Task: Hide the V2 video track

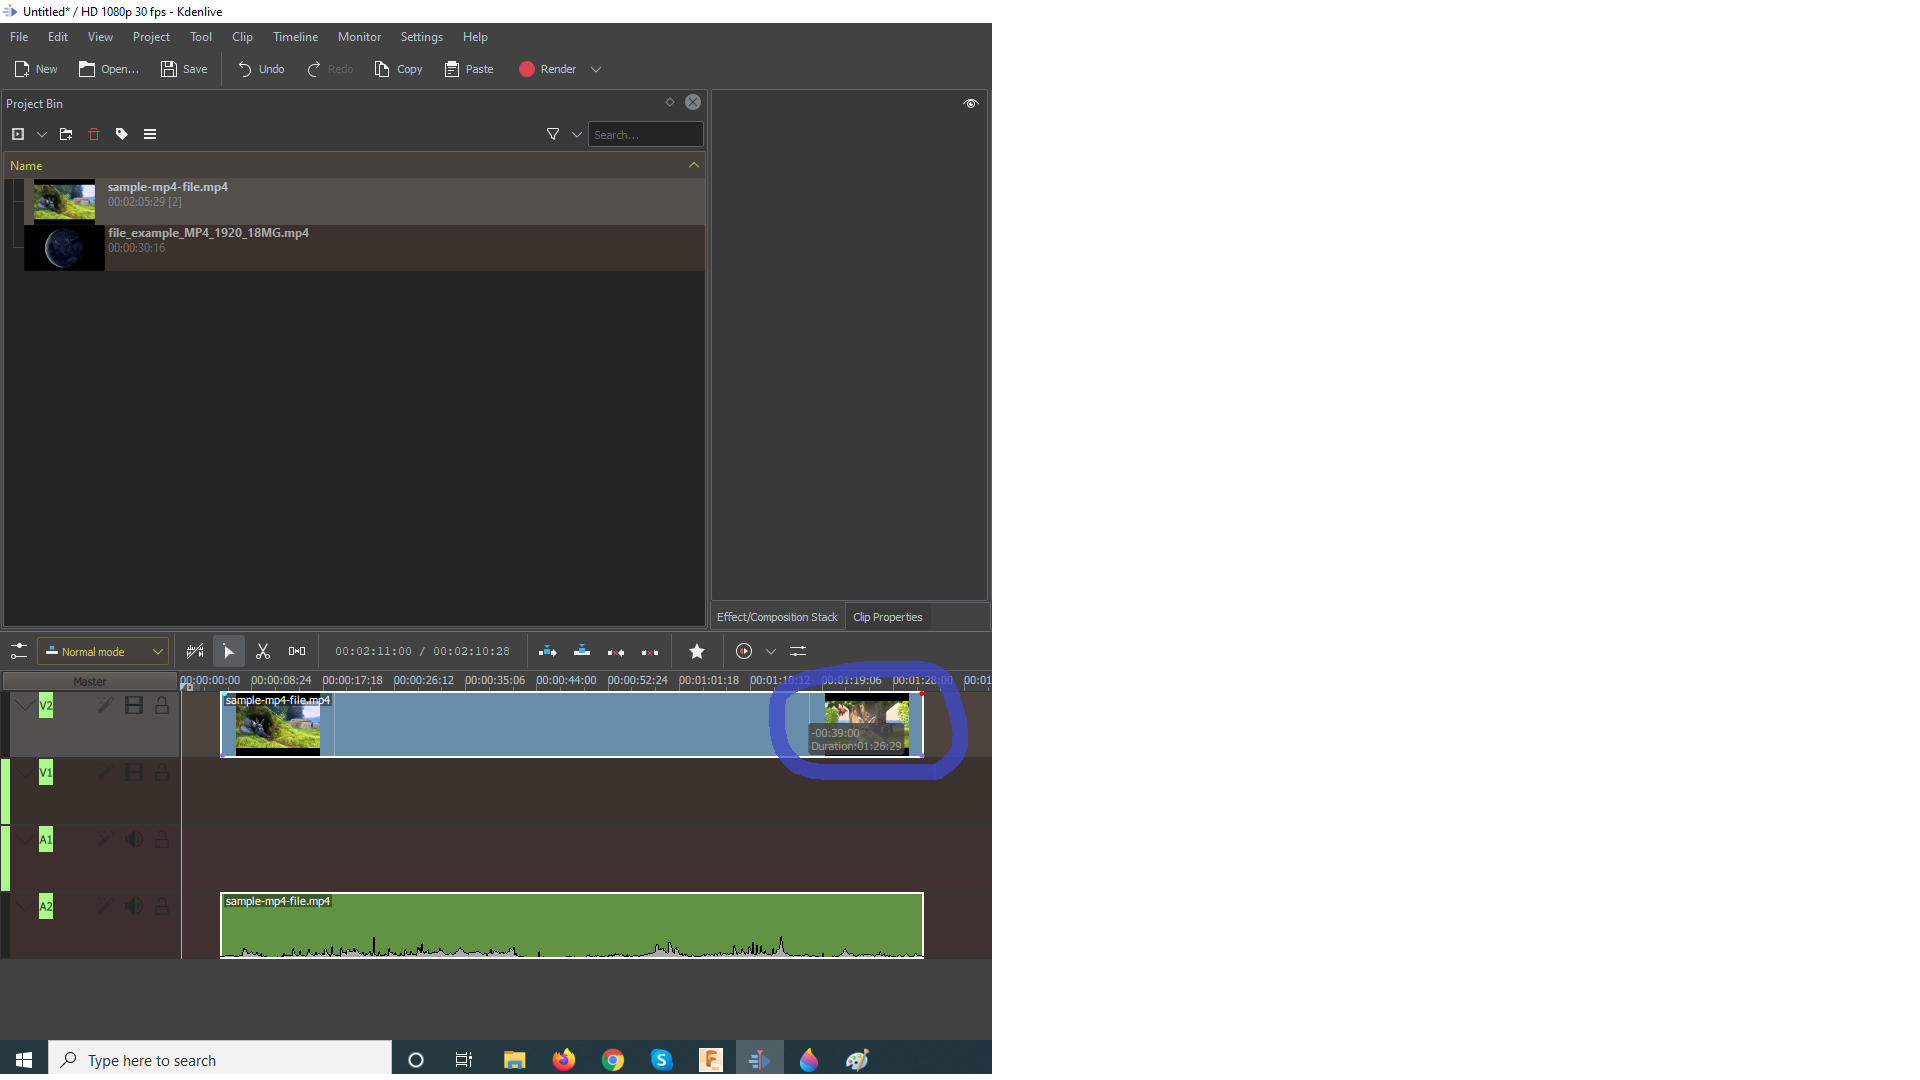Action: point(133,705)
